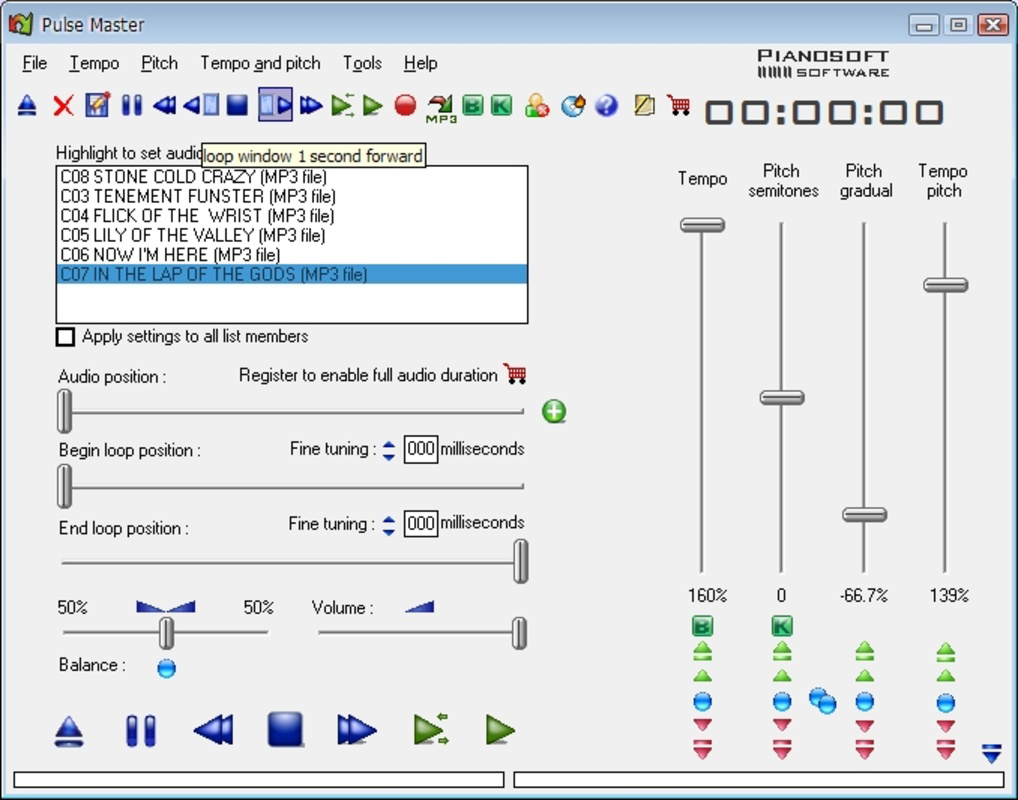This screenshot has height=800, width=1018.
Task: Click the red X delete icon in toolbar
Action: [64, 105]
